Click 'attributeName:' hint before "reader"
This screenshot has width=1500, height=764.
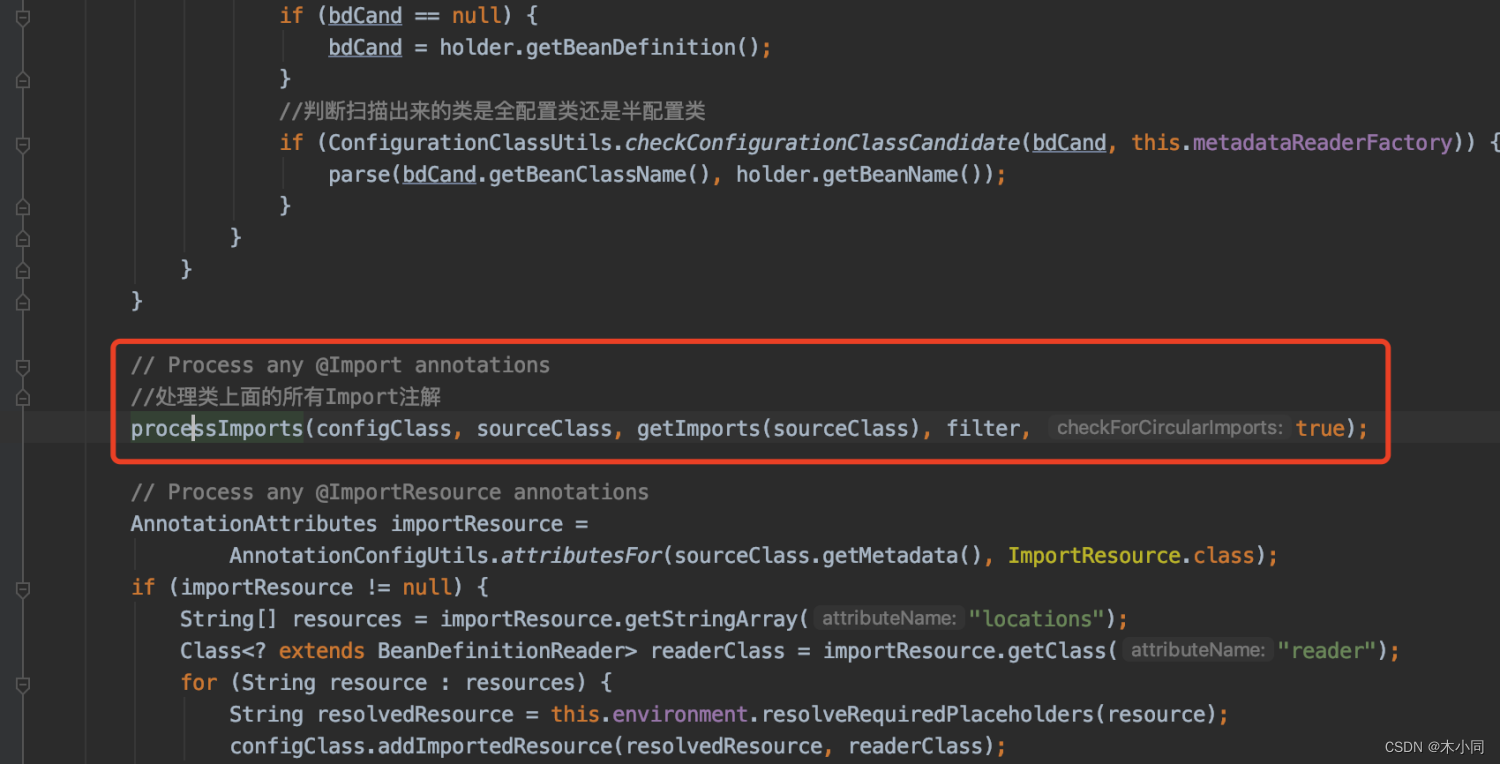pyautogui.click(x=1197, y=650)
